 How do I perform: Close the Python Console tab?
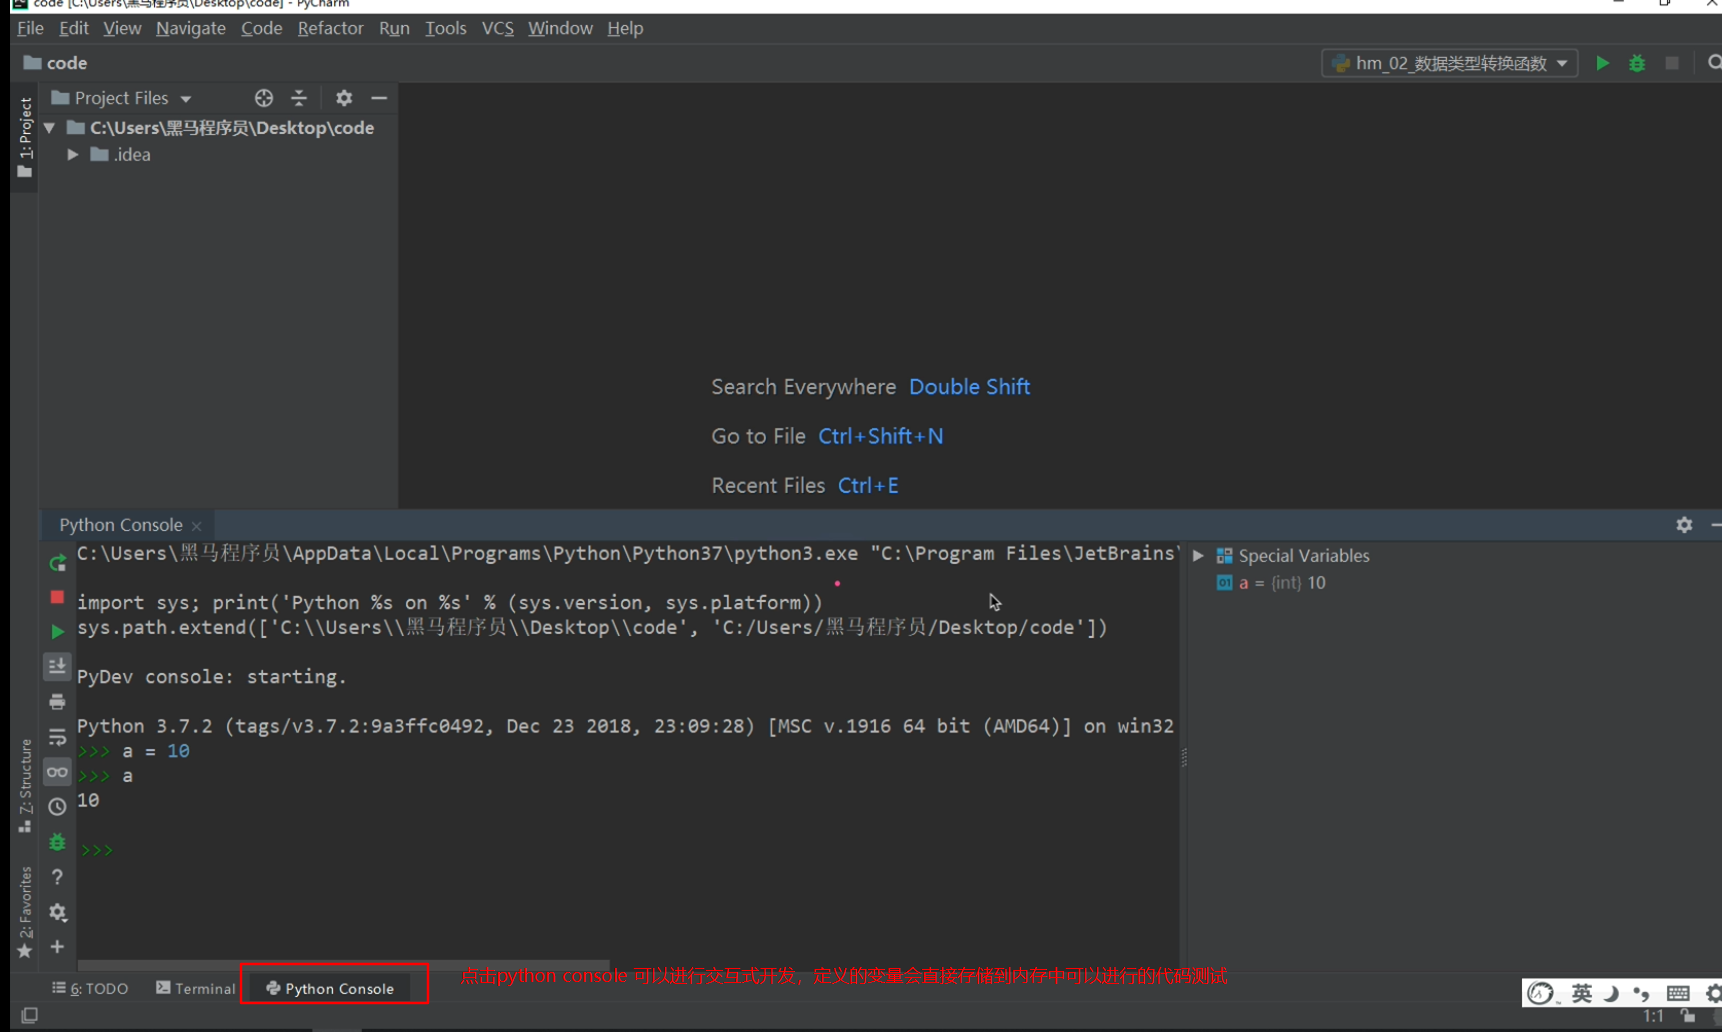click(x=197, y=526)
